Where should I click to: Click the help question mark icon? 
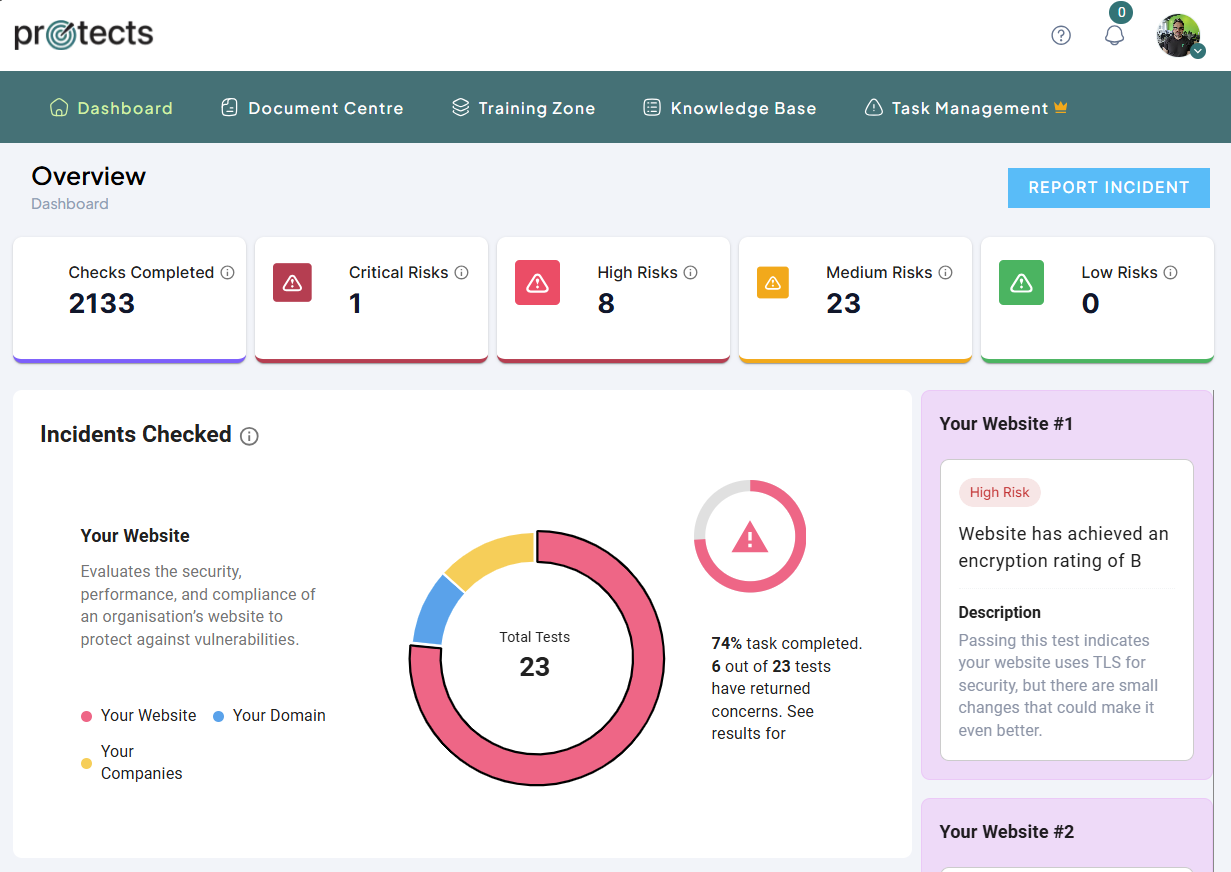pos(1061,36)
